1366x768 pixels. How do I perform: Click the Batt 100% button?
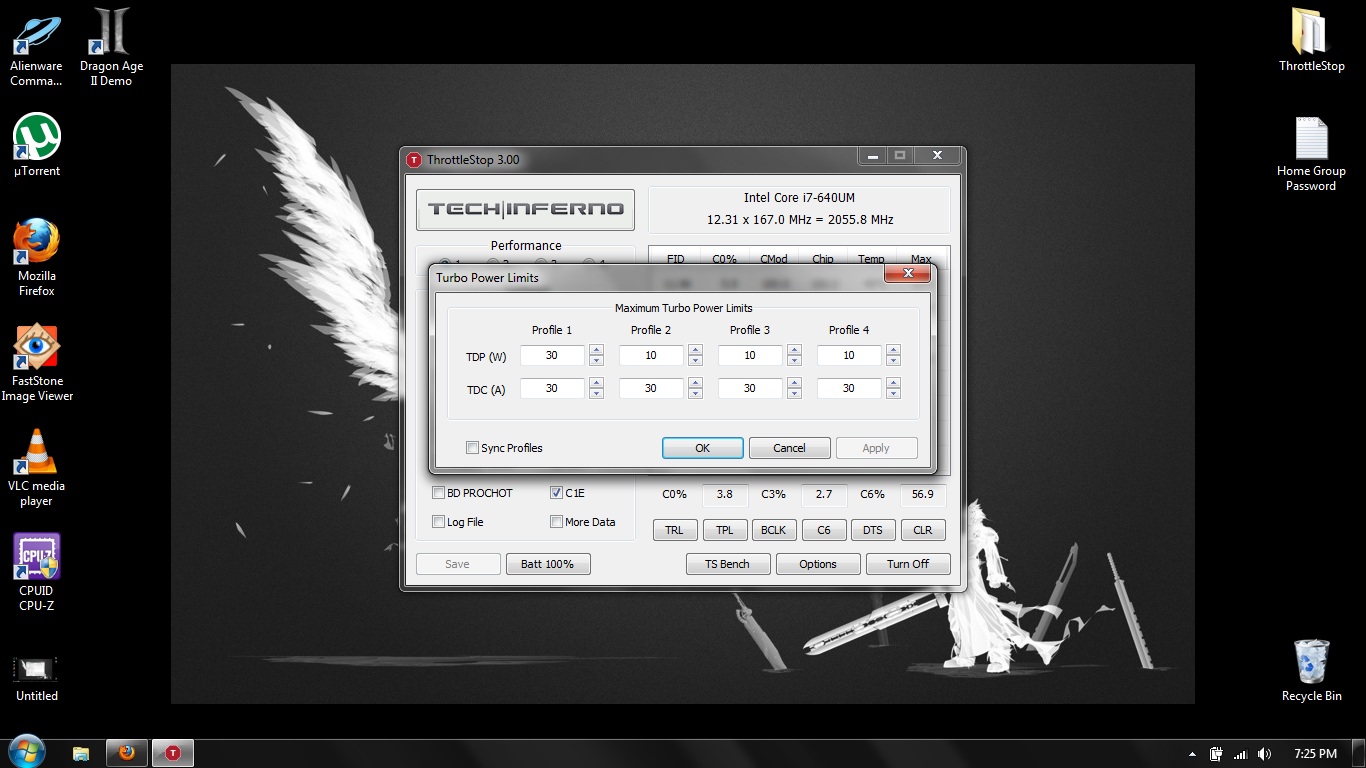coord(548,564)
